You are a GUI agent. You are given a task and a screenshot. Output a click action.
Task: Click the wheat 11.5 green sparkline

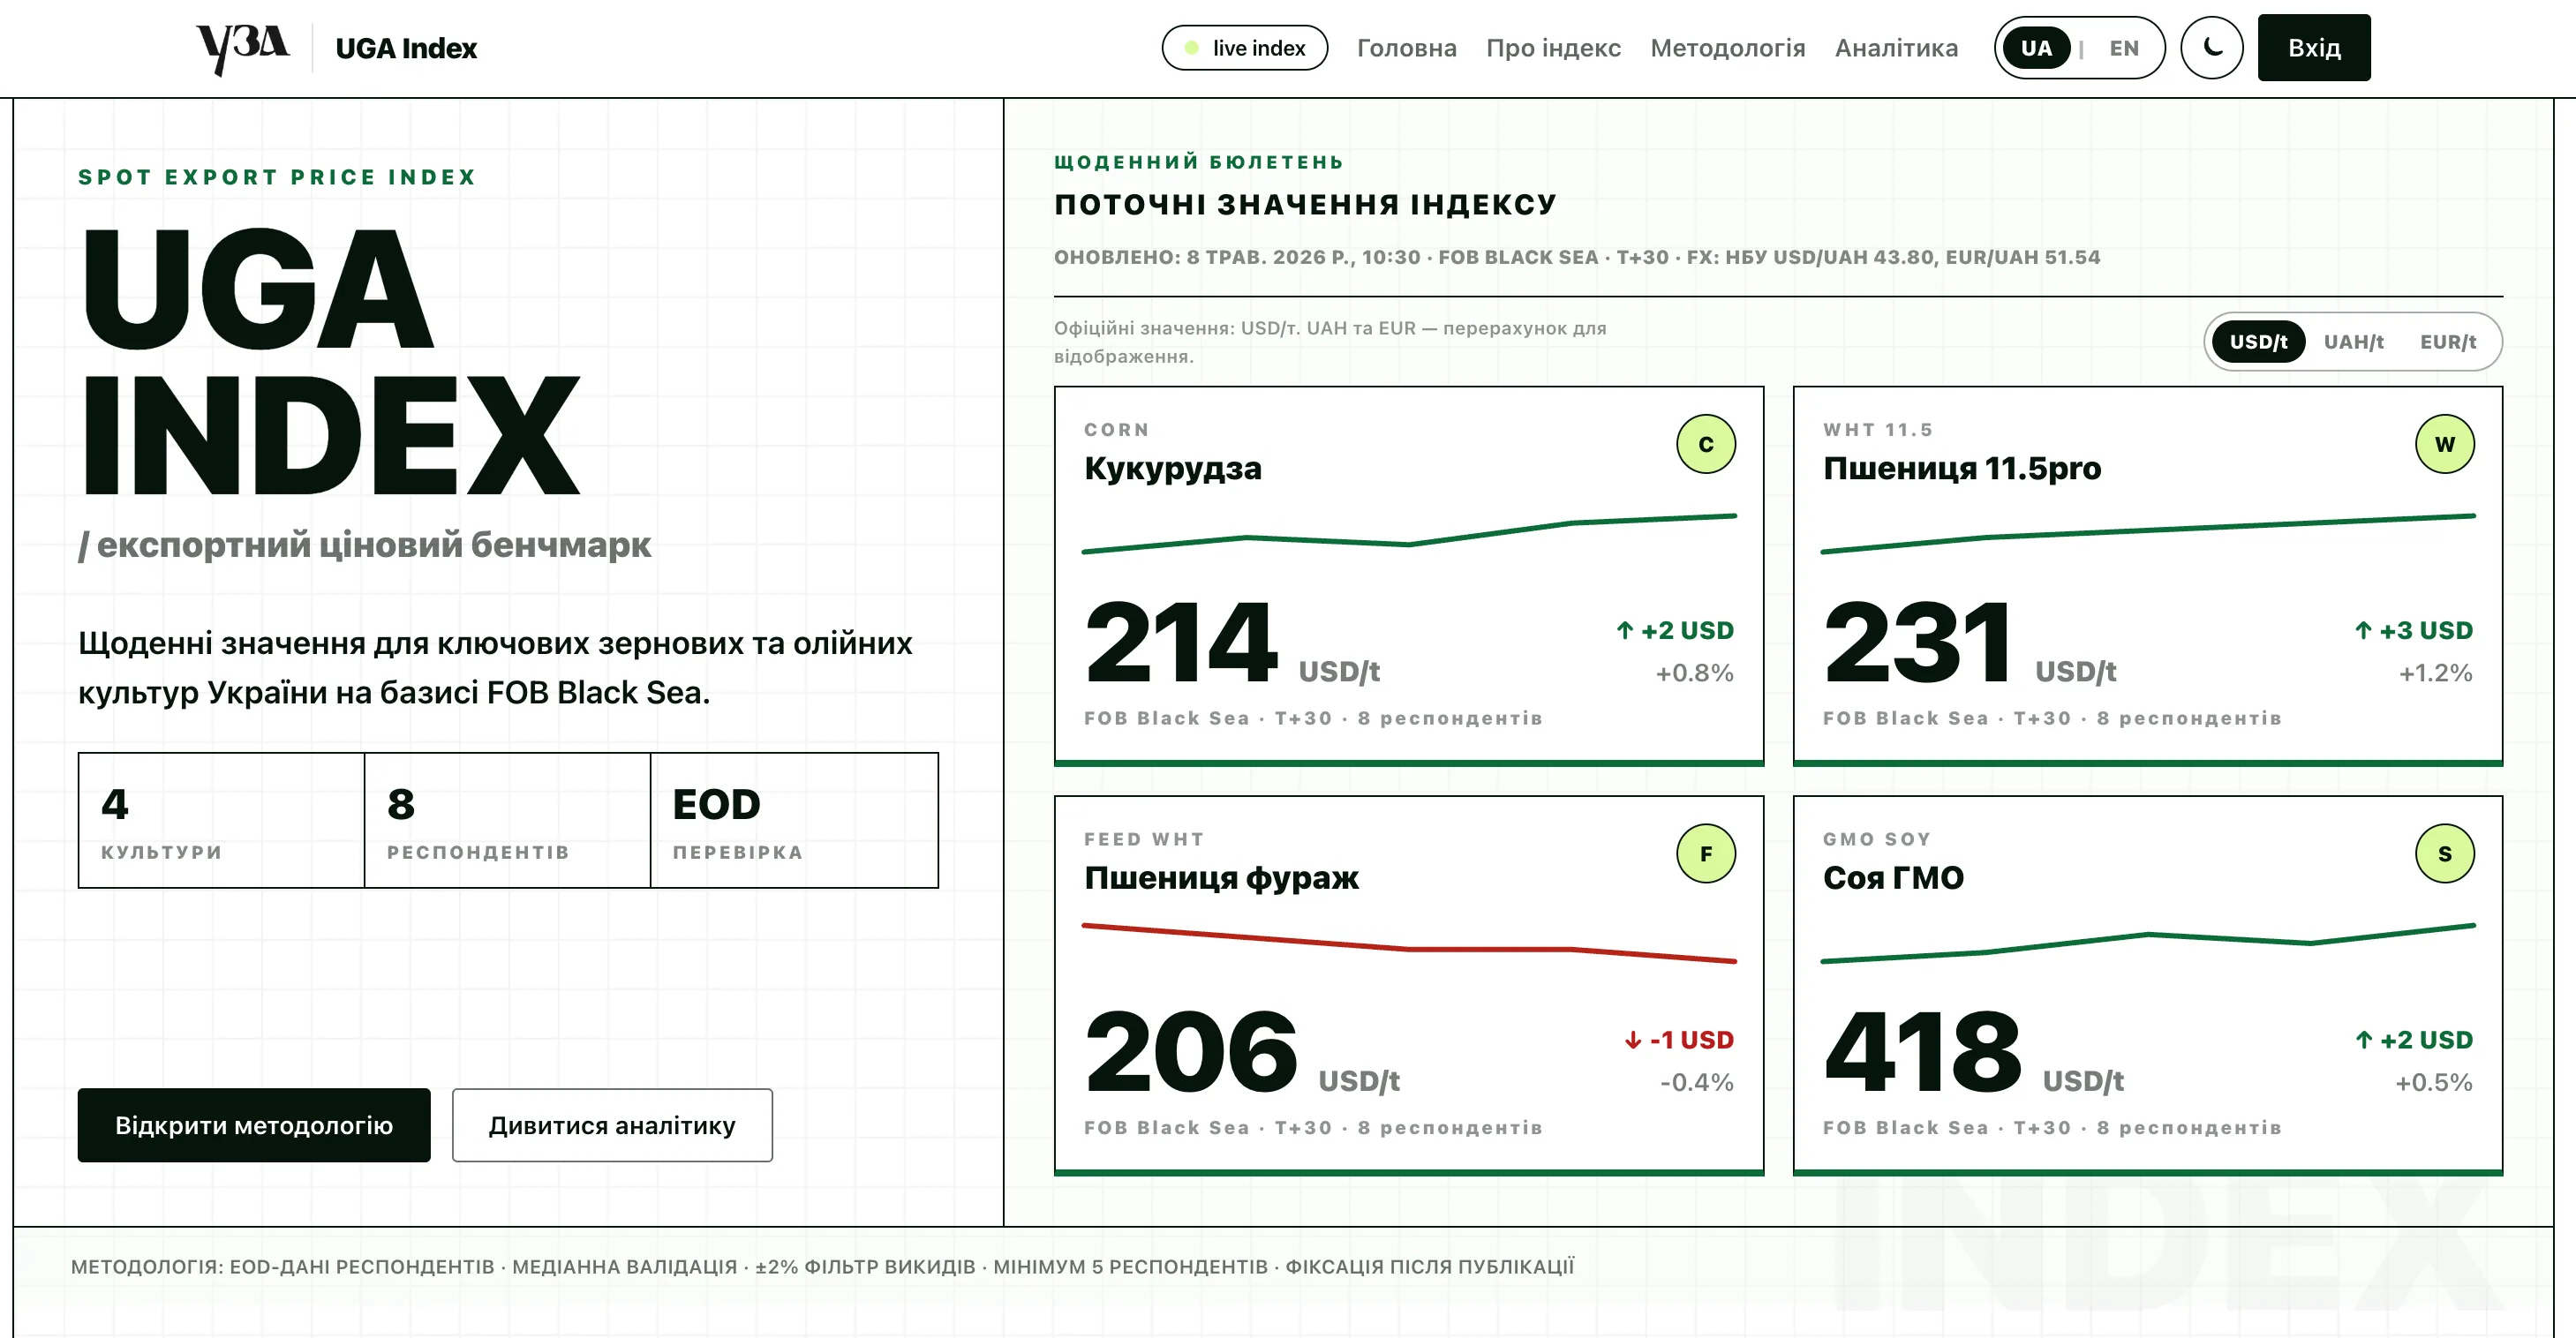coord(2148,534)
